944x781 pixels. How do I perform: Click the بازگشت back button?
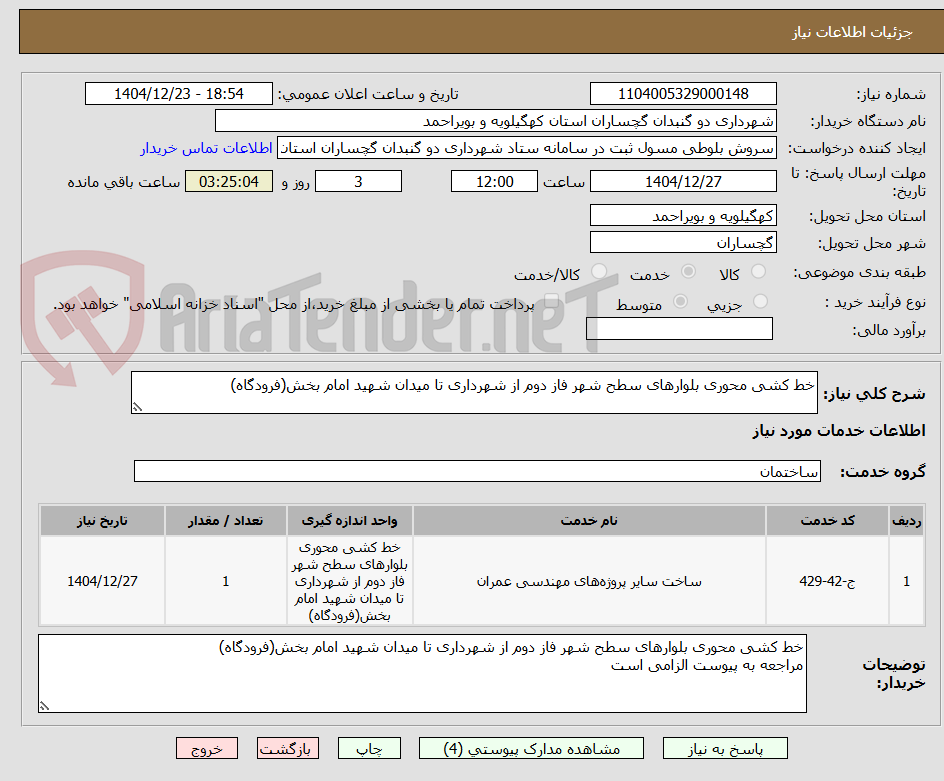click(288, 748)
